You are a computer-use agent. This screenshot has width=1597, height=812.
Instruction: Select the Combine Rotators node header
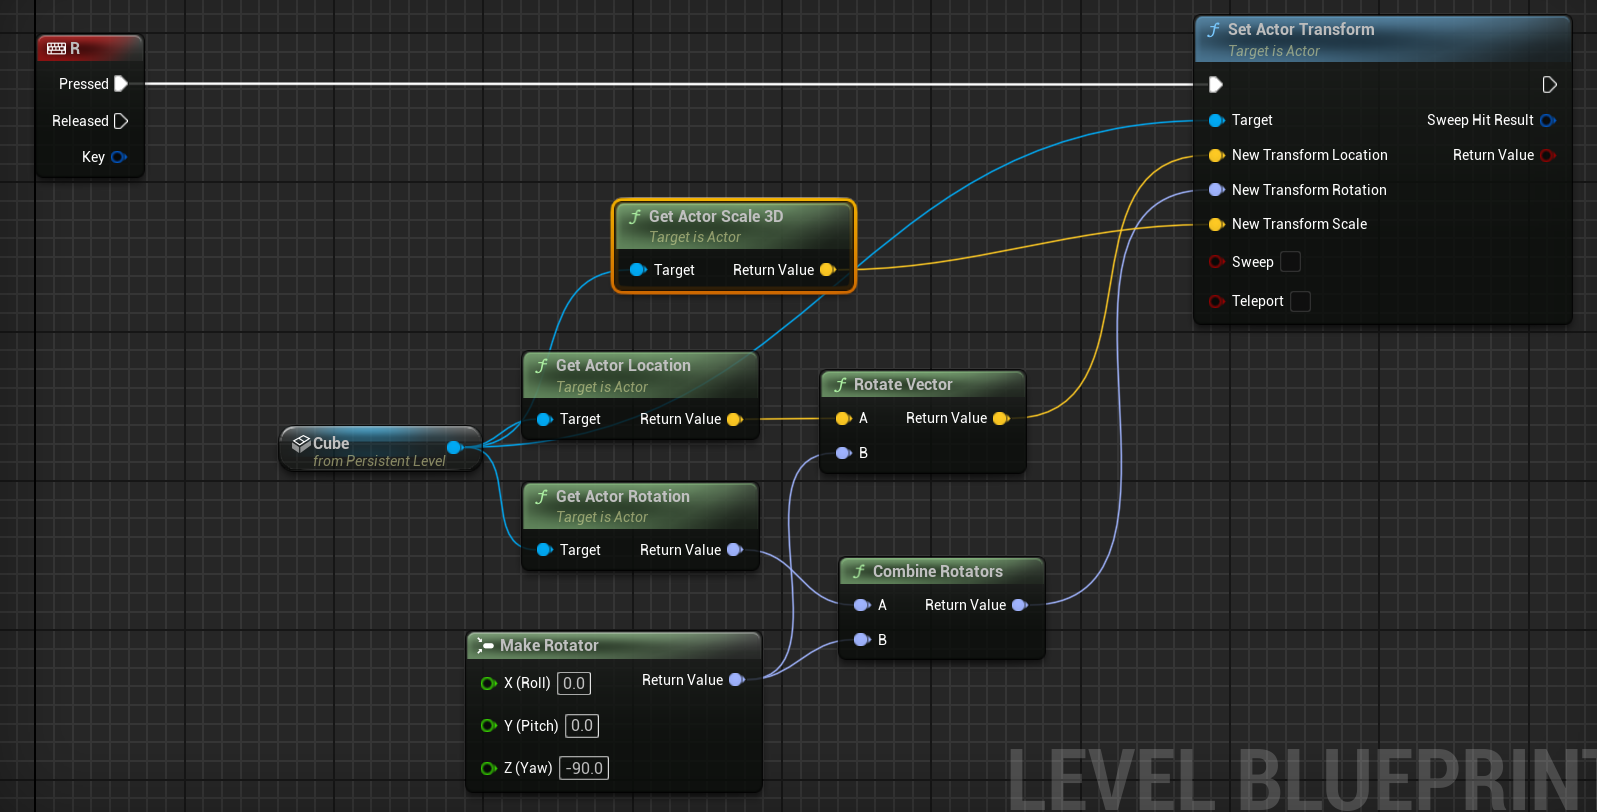click(942, 571)
